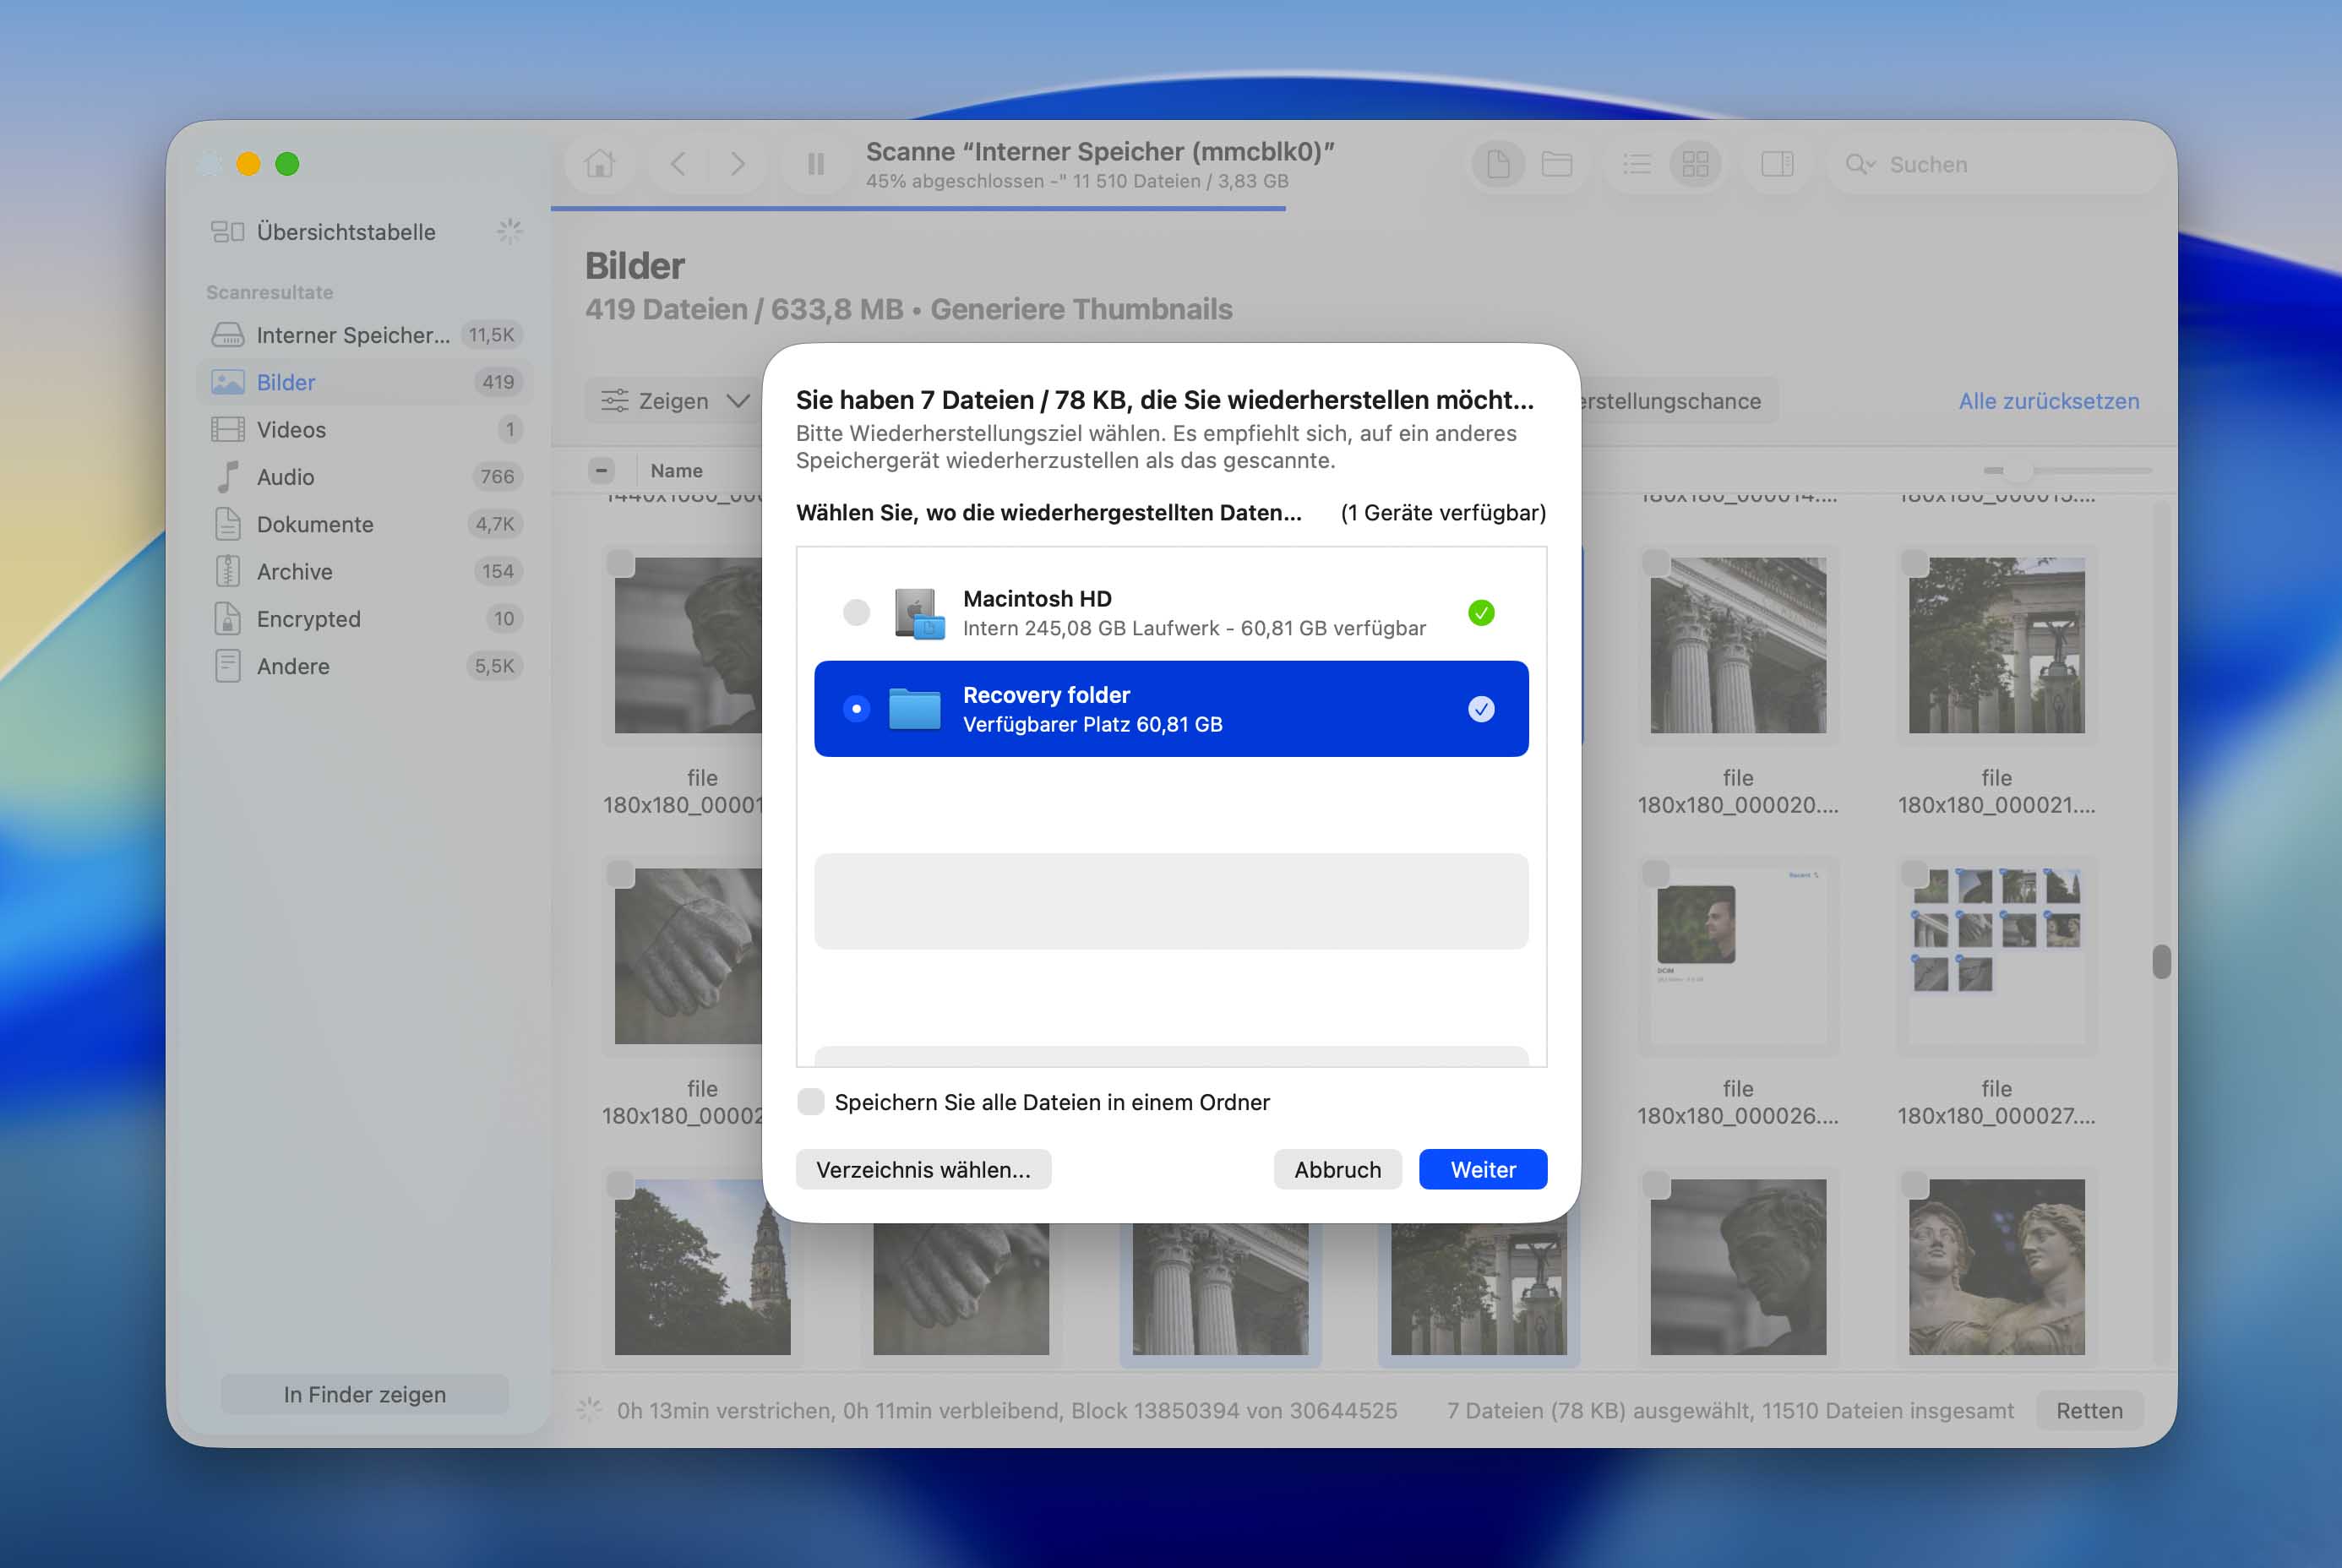Pause the scan with pause icon
Viewport: 2342px width, 1568px height.
pos(816,163)
